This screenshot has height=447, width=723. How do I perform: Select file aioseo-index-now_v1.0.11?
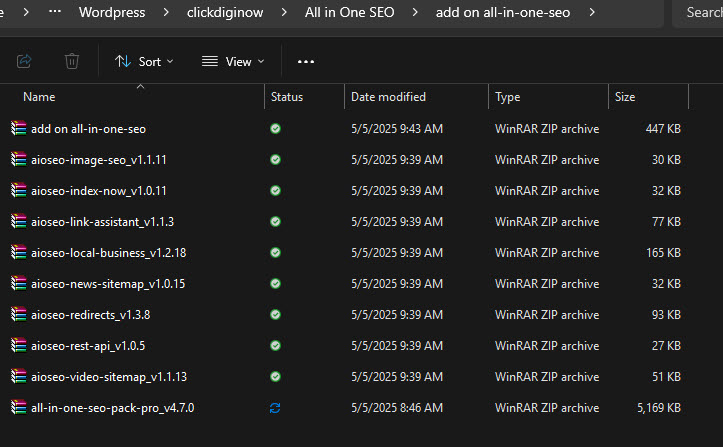click(99, 191)
